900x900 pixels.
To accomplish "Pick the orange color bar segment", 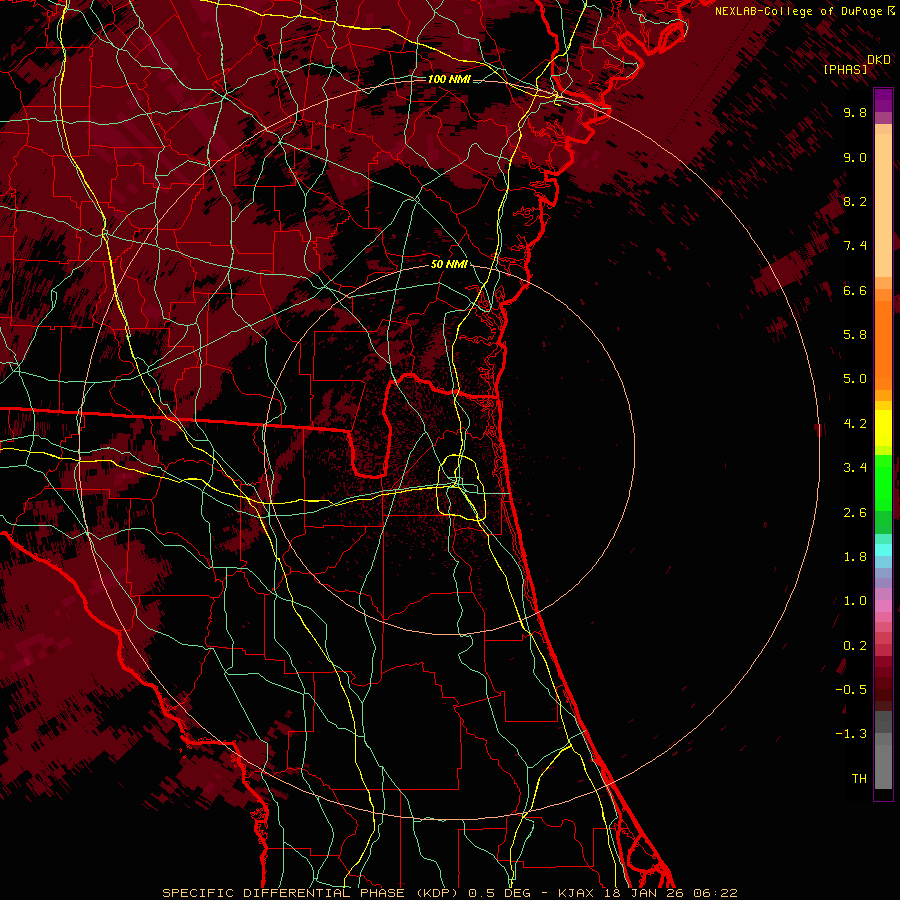I will 883,346.
